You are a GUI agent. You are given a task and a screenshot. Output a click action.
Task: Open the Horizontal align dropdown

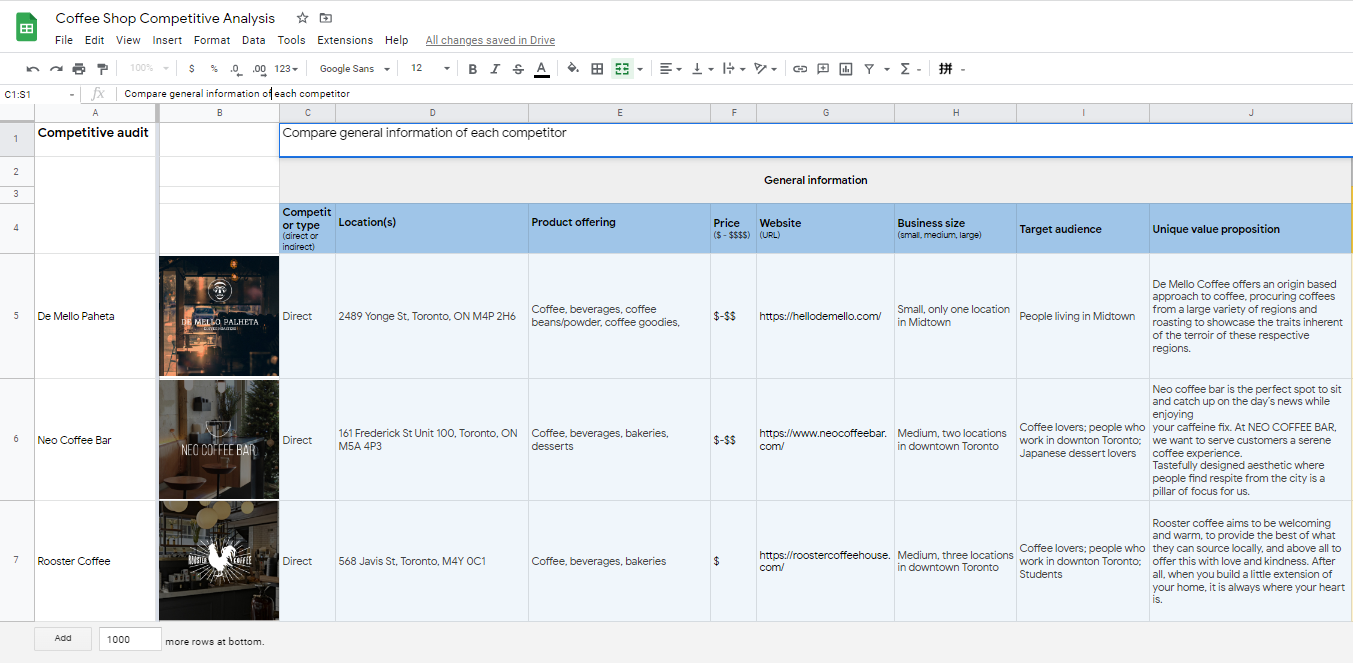click(671, 69)
